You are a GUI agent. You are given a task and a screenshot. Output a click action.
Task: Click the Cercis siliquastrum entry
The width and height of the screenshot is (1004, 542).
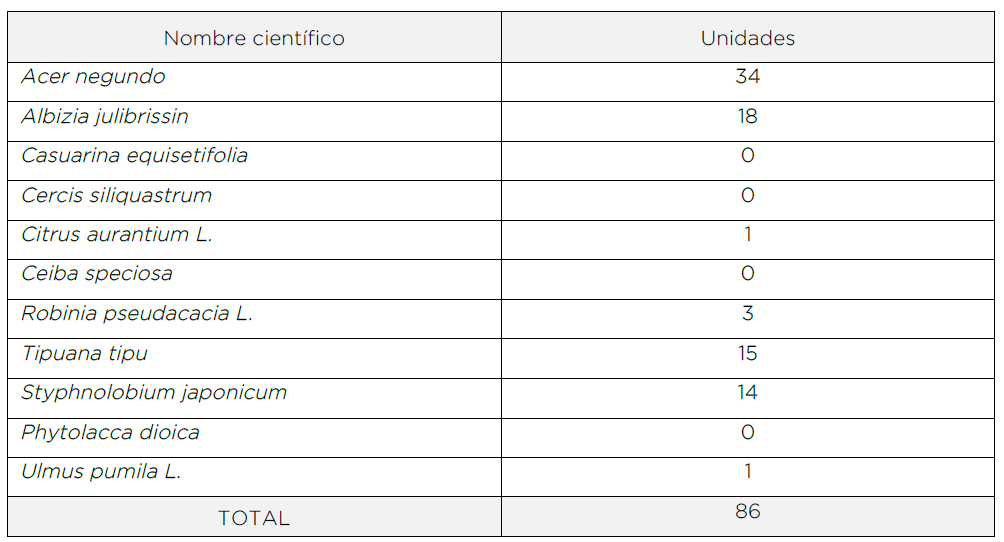coord(117,195)
